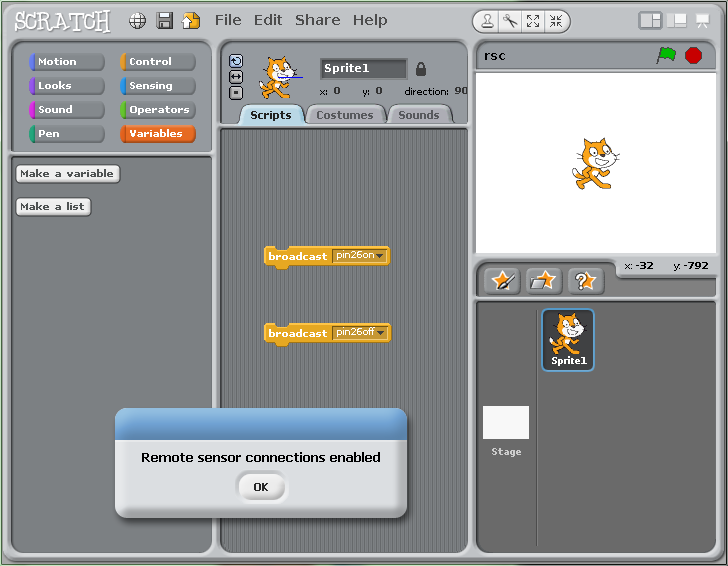Select the Sound block category
Image resolution: width=728 pixels, height=566 pixels.
[66, 110]
